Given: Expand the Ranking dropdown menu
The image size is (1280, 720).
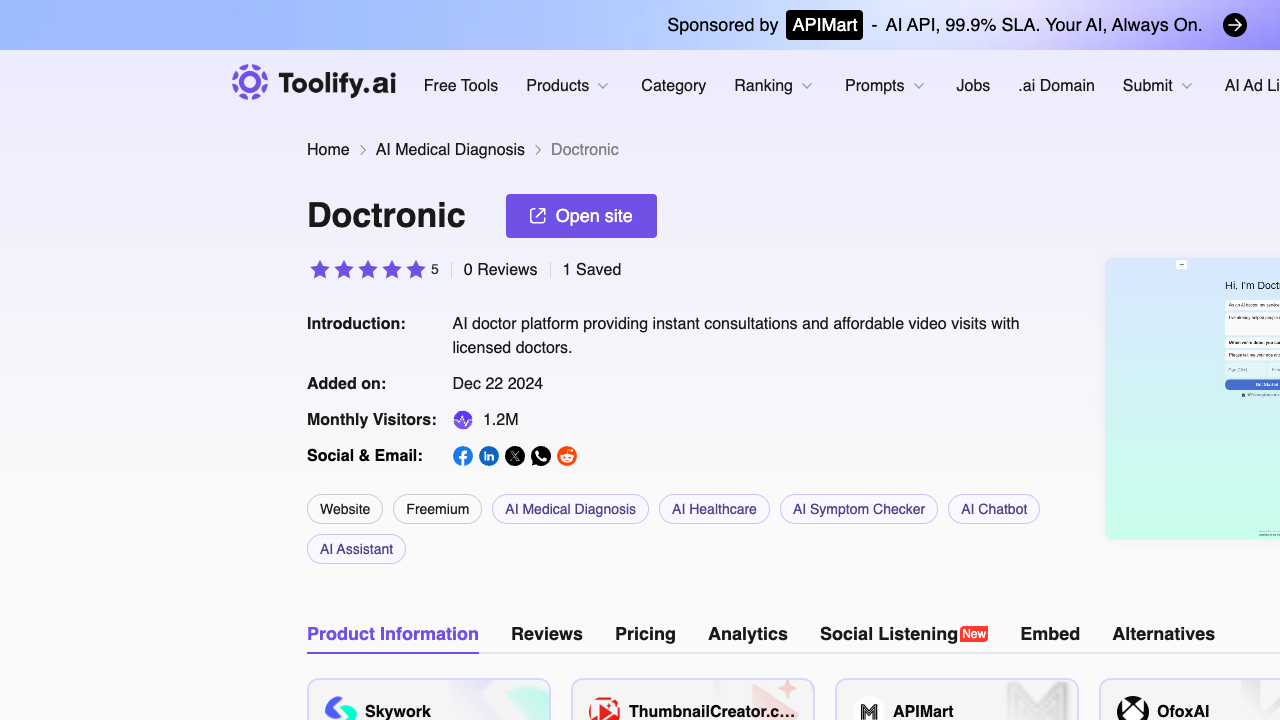Looking at the screenshot, I should 774,86.
